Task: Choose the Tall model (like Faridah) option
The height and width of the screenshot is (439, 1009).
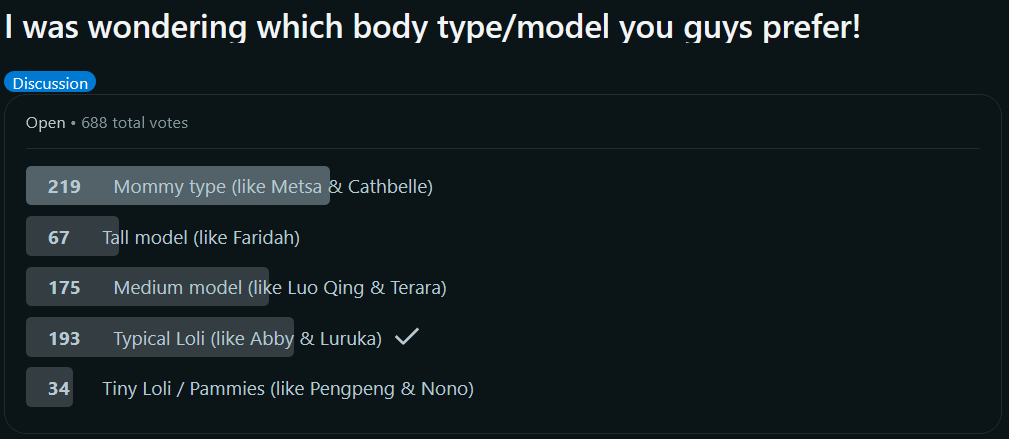Action: coord(201,237)
